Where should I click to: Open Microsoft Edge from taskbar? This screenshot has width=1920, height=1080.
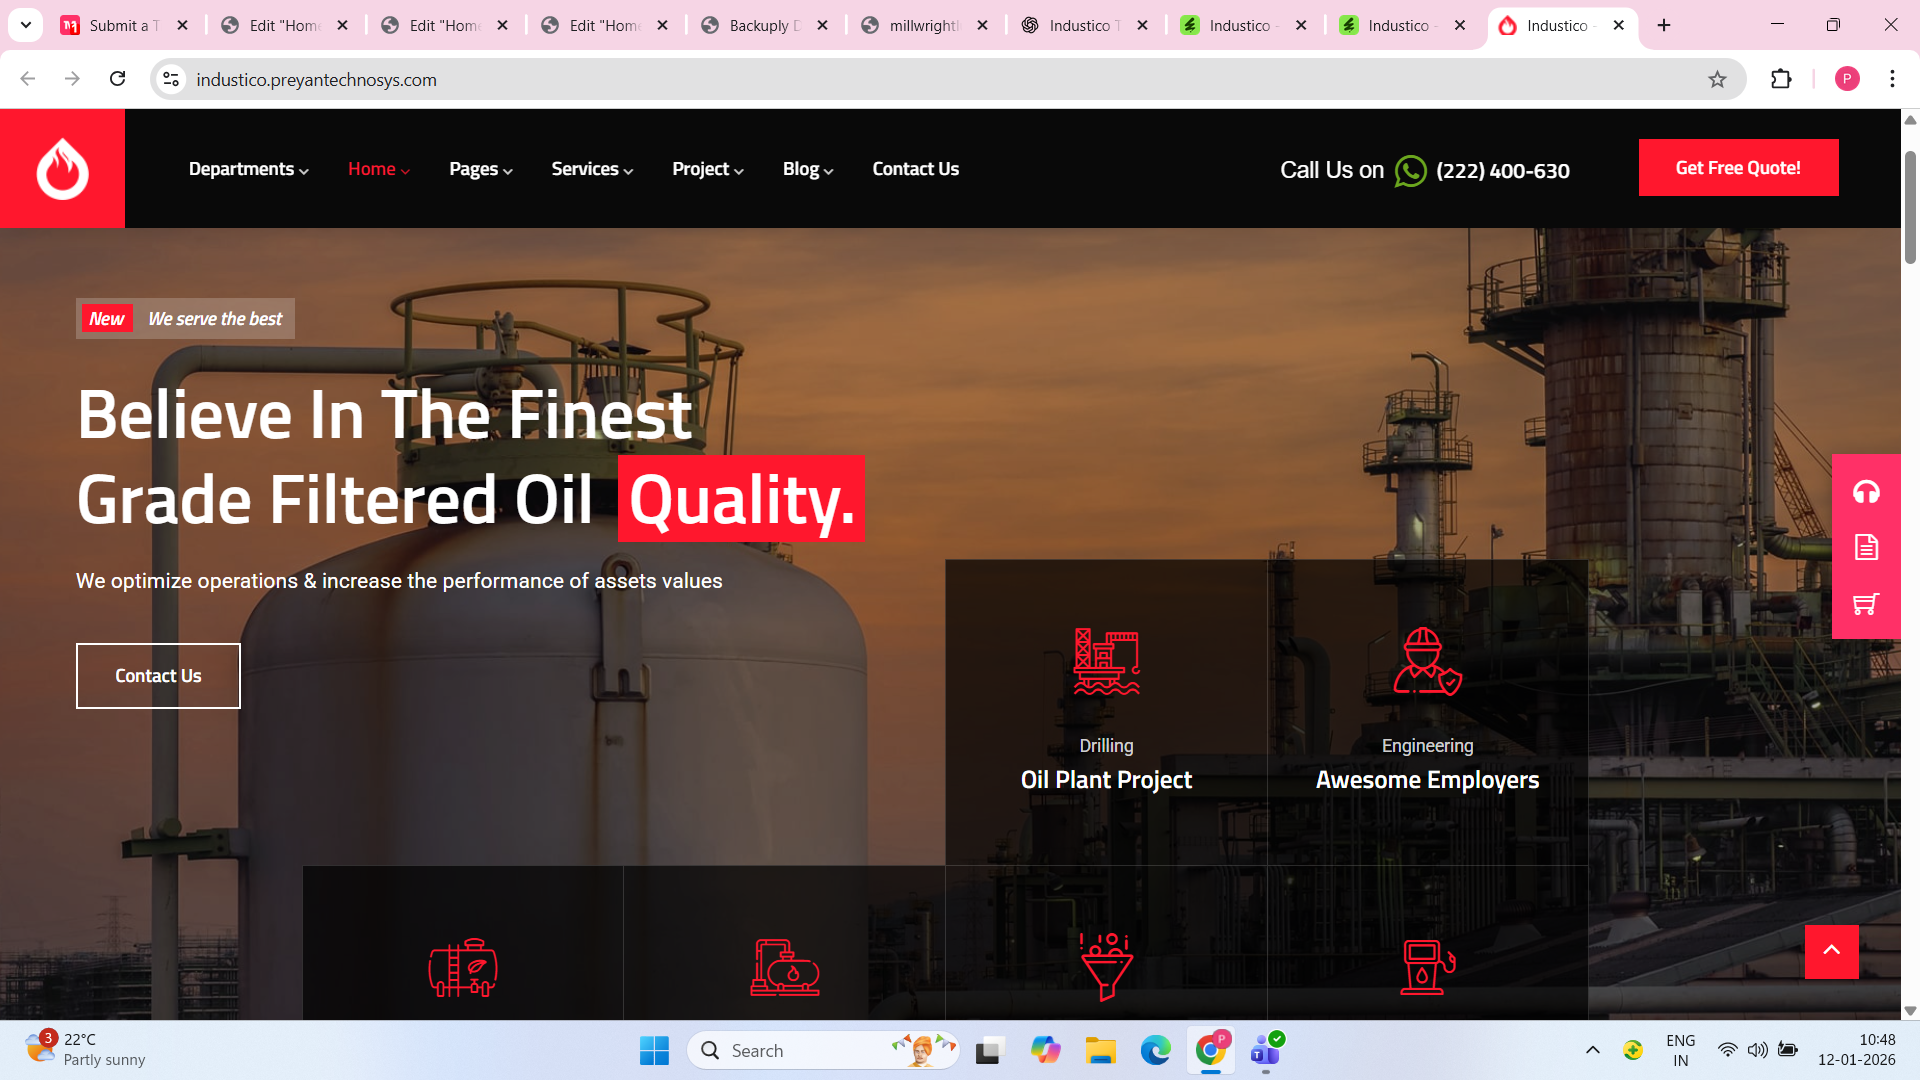coord(1155,1050)
